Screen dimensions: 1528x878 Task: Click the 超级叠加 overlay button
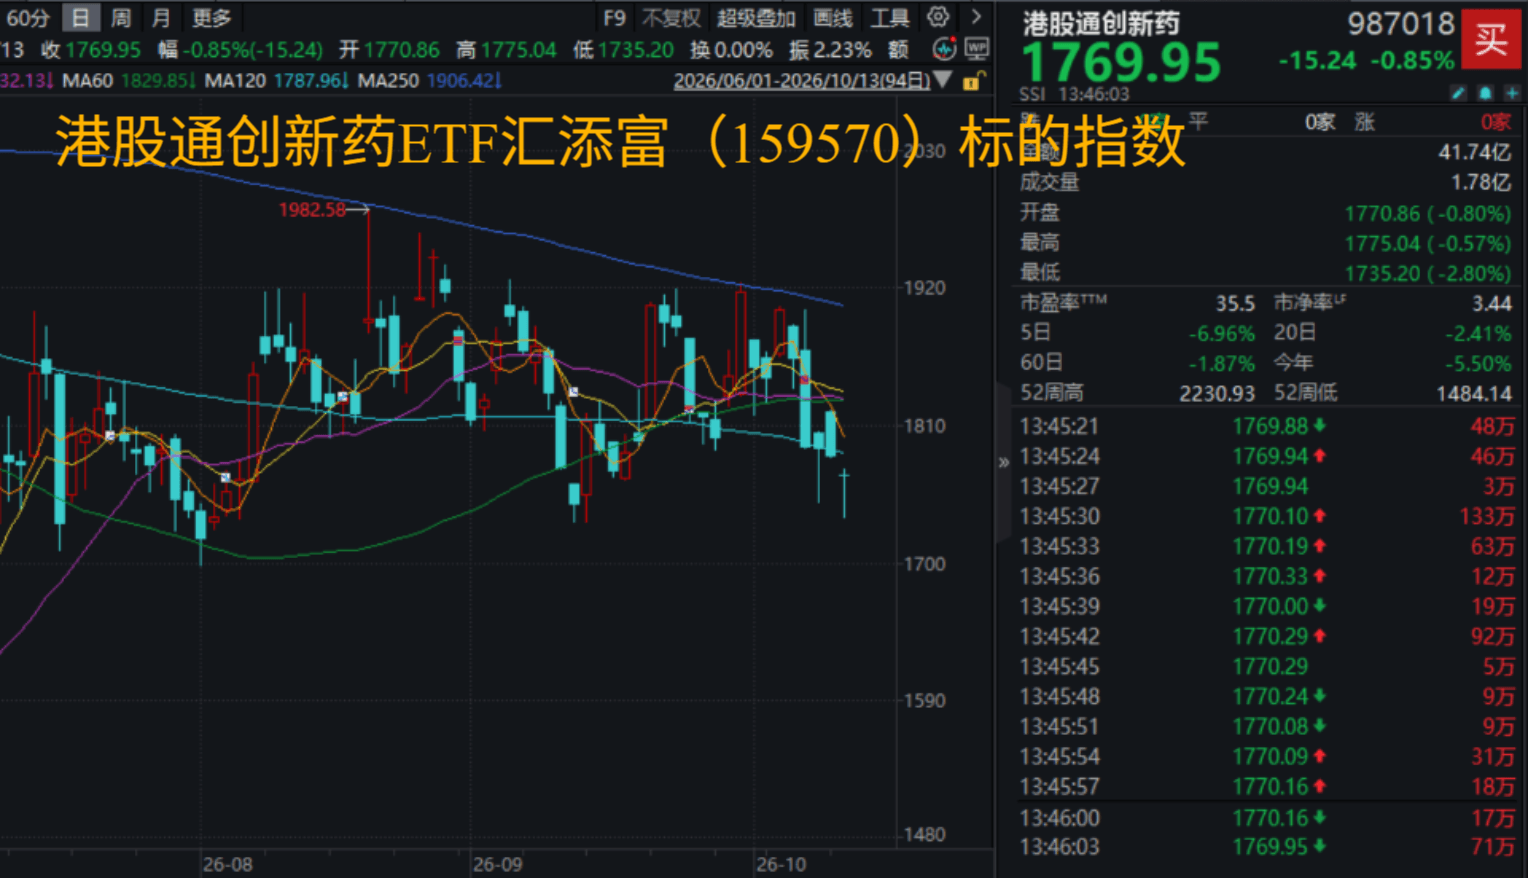(x=756, y=18)
